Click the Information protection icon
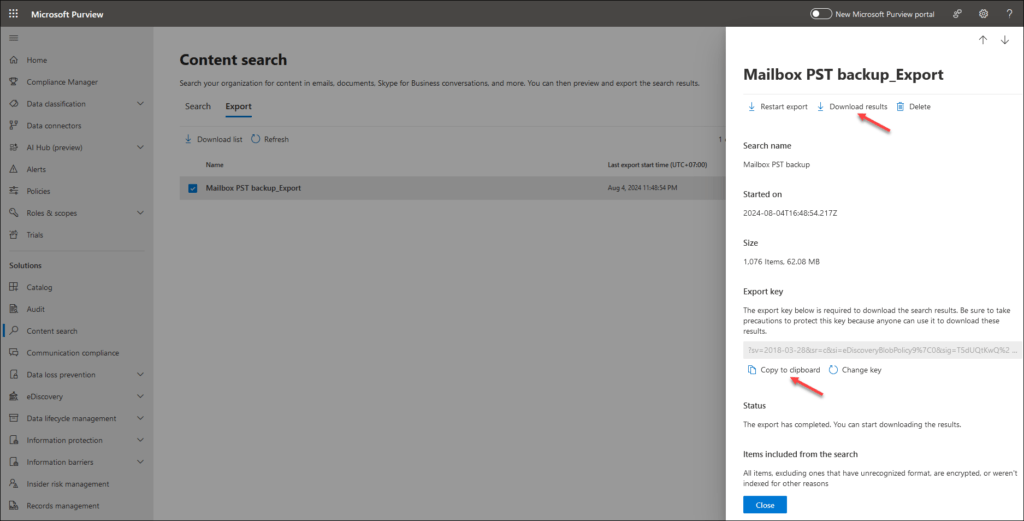 coord(14,440)
